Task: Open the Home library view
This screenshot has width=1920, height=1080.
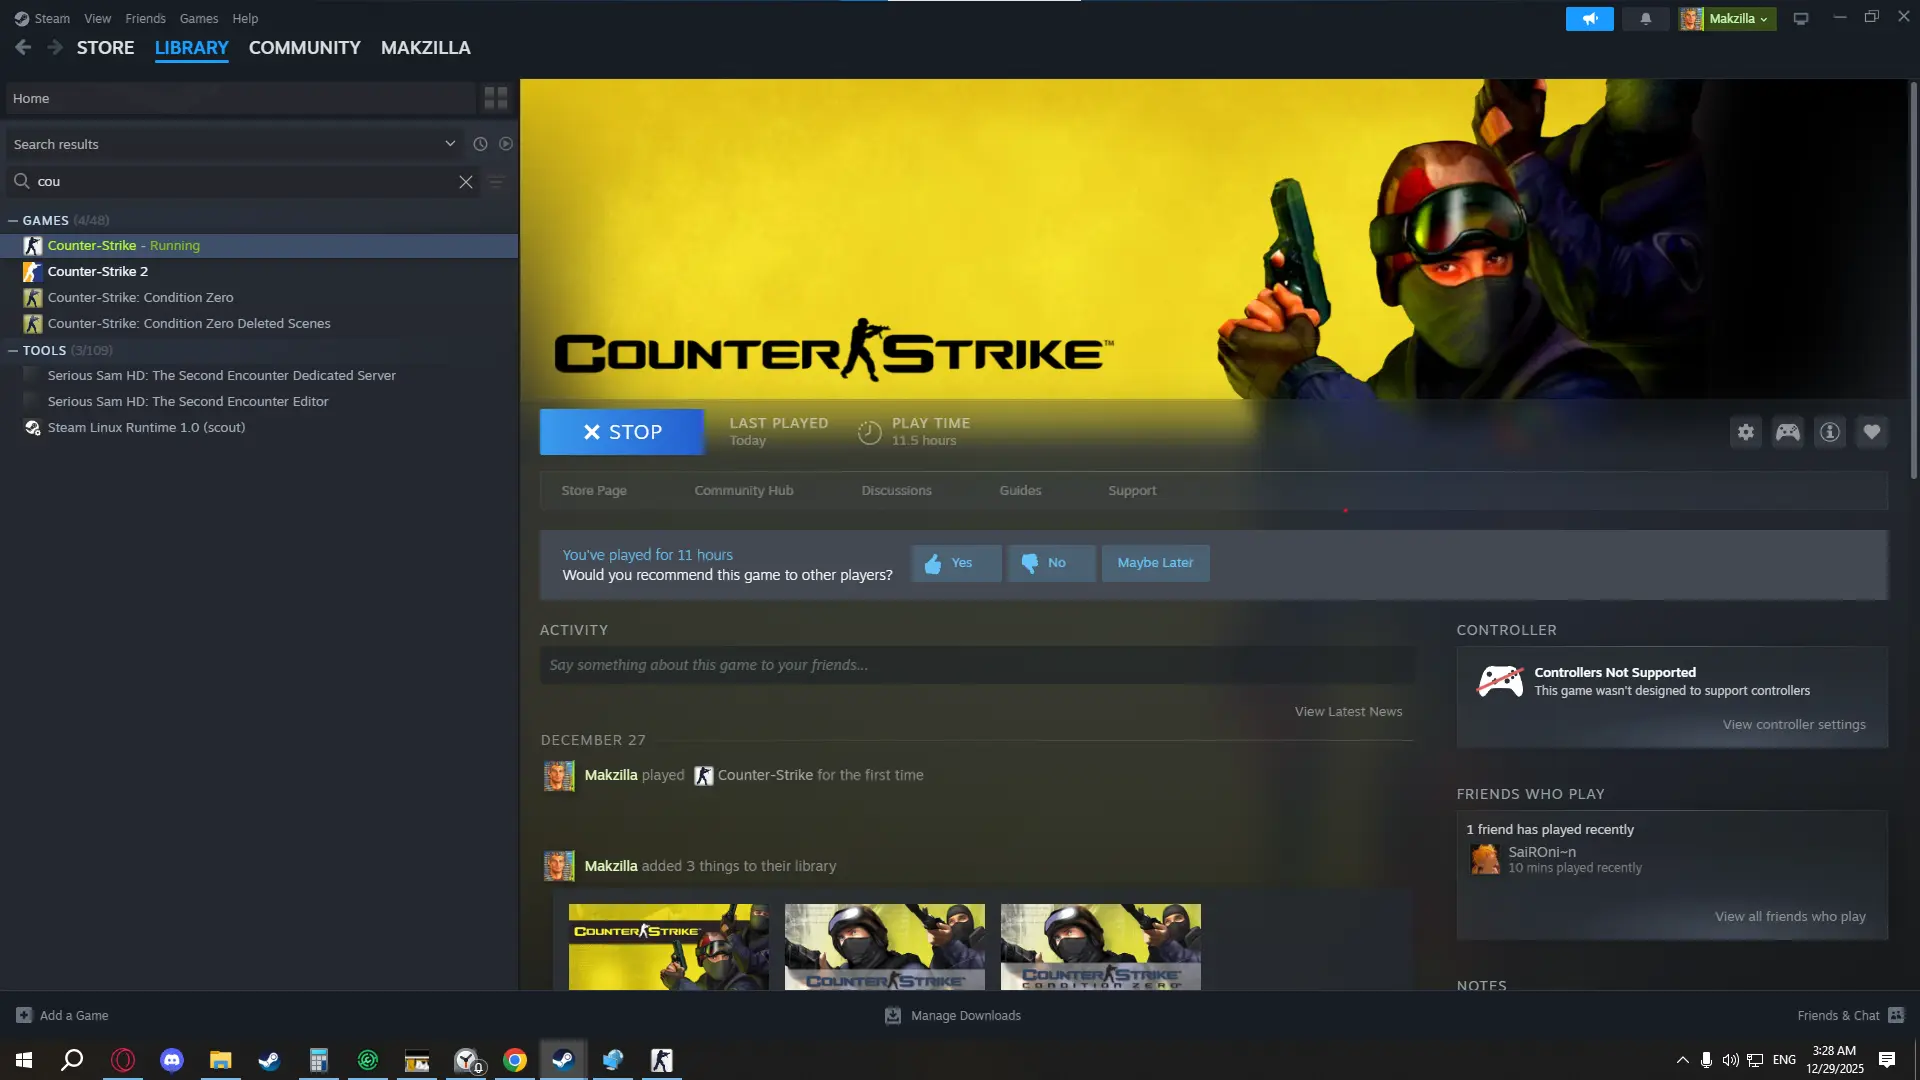Action: [240, 98]
